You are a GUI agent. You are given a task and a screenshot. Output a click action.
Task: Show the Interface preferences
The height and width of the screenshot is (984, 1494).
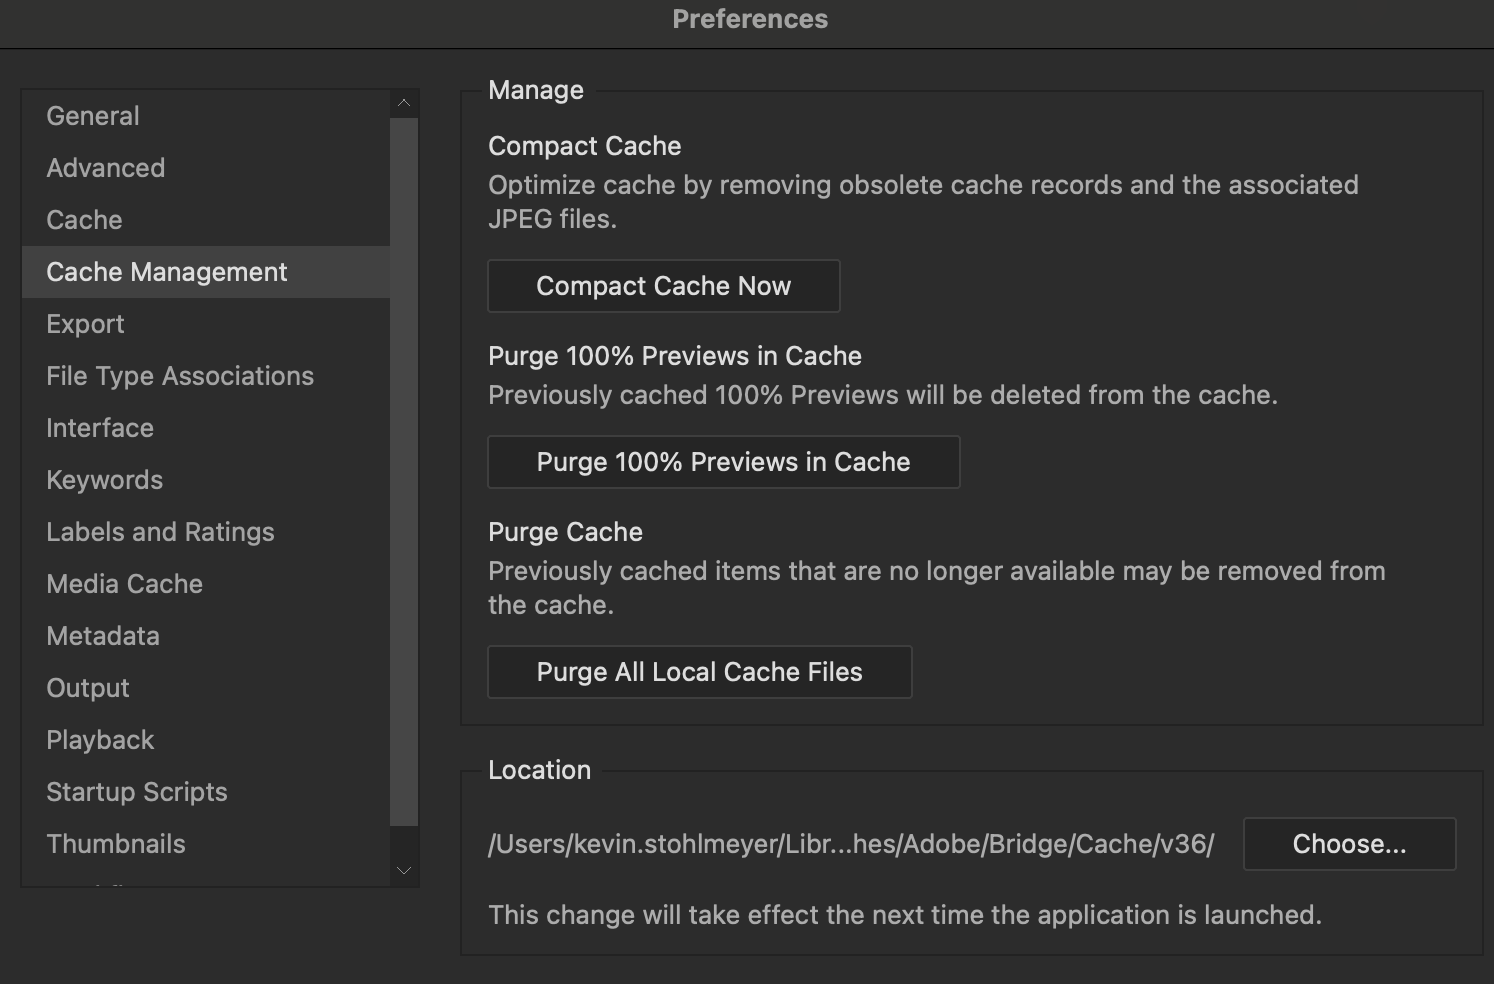100,428
